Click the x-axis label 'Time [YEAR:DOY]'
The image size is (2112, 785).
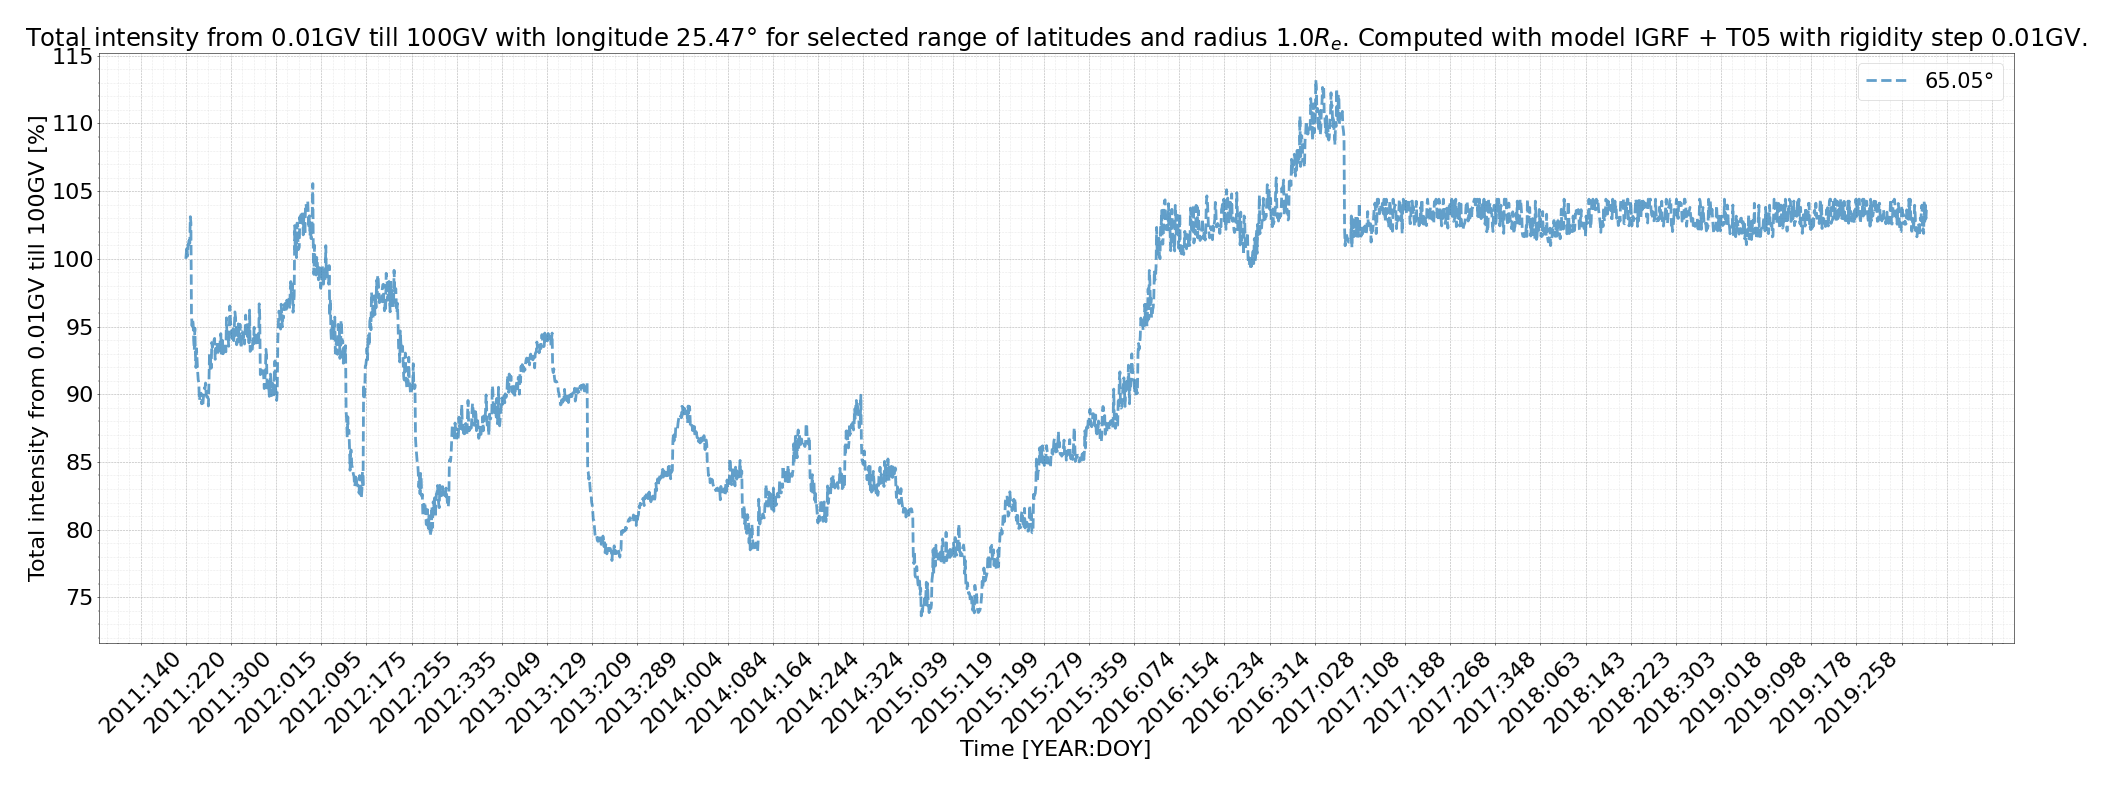(x=1056, y=748)
